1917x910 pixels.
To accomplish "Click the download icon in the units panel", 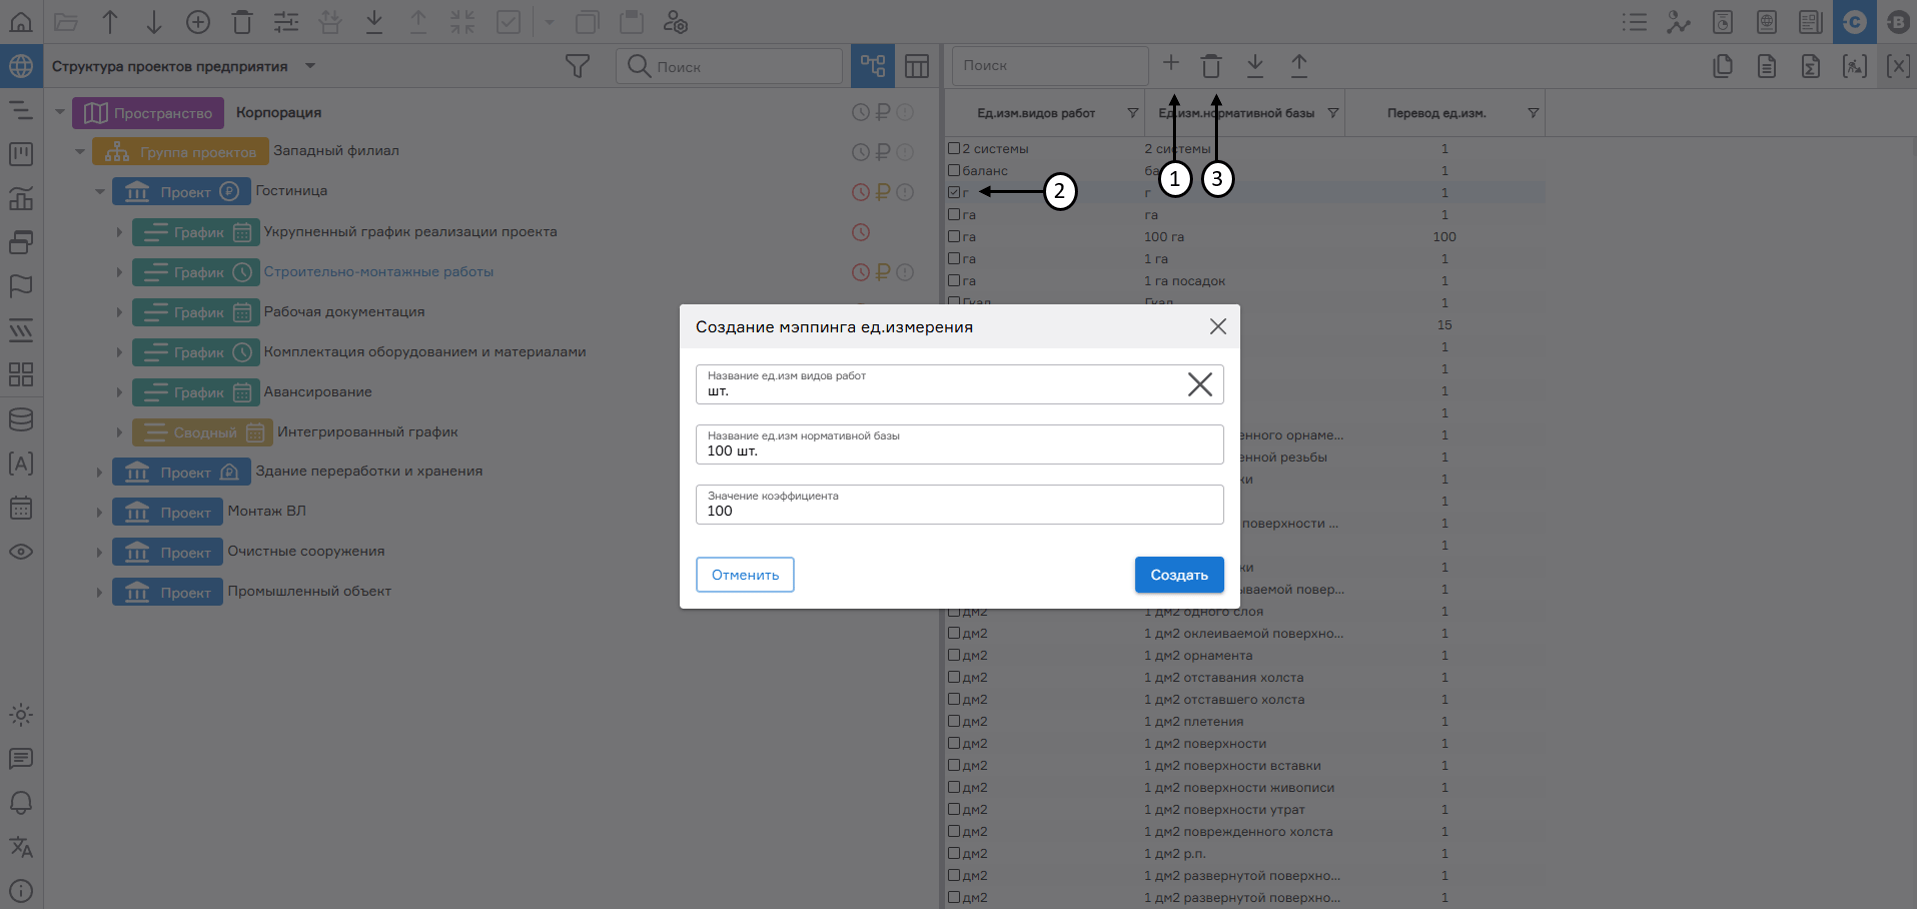I will 1255,64.
